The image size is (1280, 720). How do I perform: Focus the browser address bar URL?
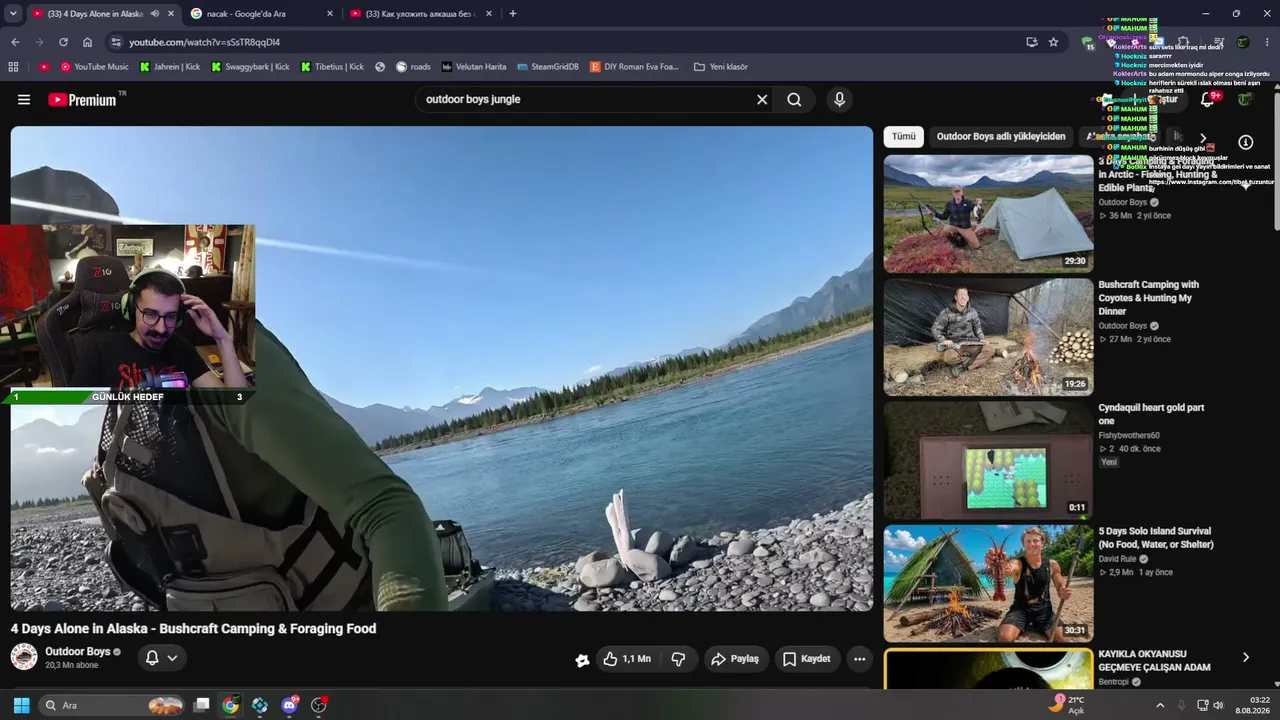click(x=204, y=42)
